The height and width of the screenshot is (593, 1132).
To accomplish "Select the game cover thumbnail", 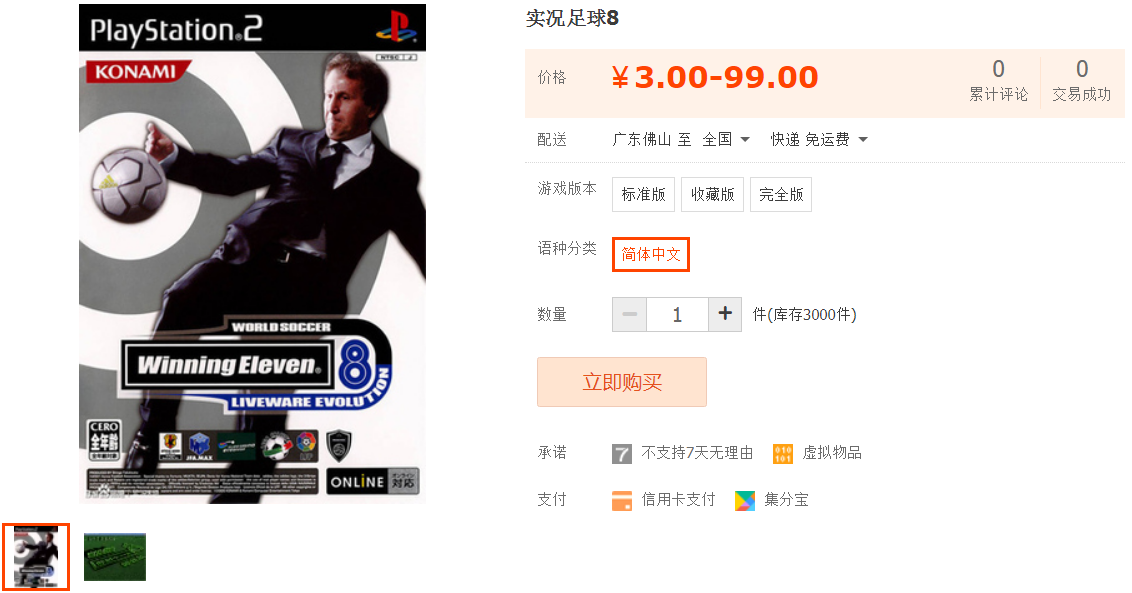I will tap(36, 557).
